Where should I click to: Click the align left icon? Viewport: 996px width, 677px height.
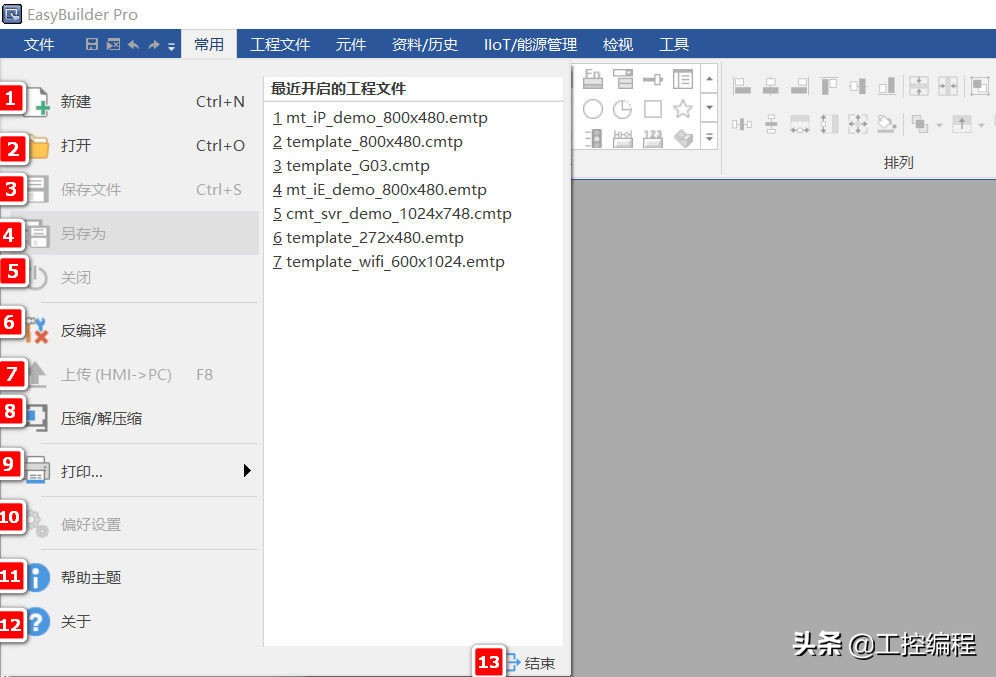(741, 86)
